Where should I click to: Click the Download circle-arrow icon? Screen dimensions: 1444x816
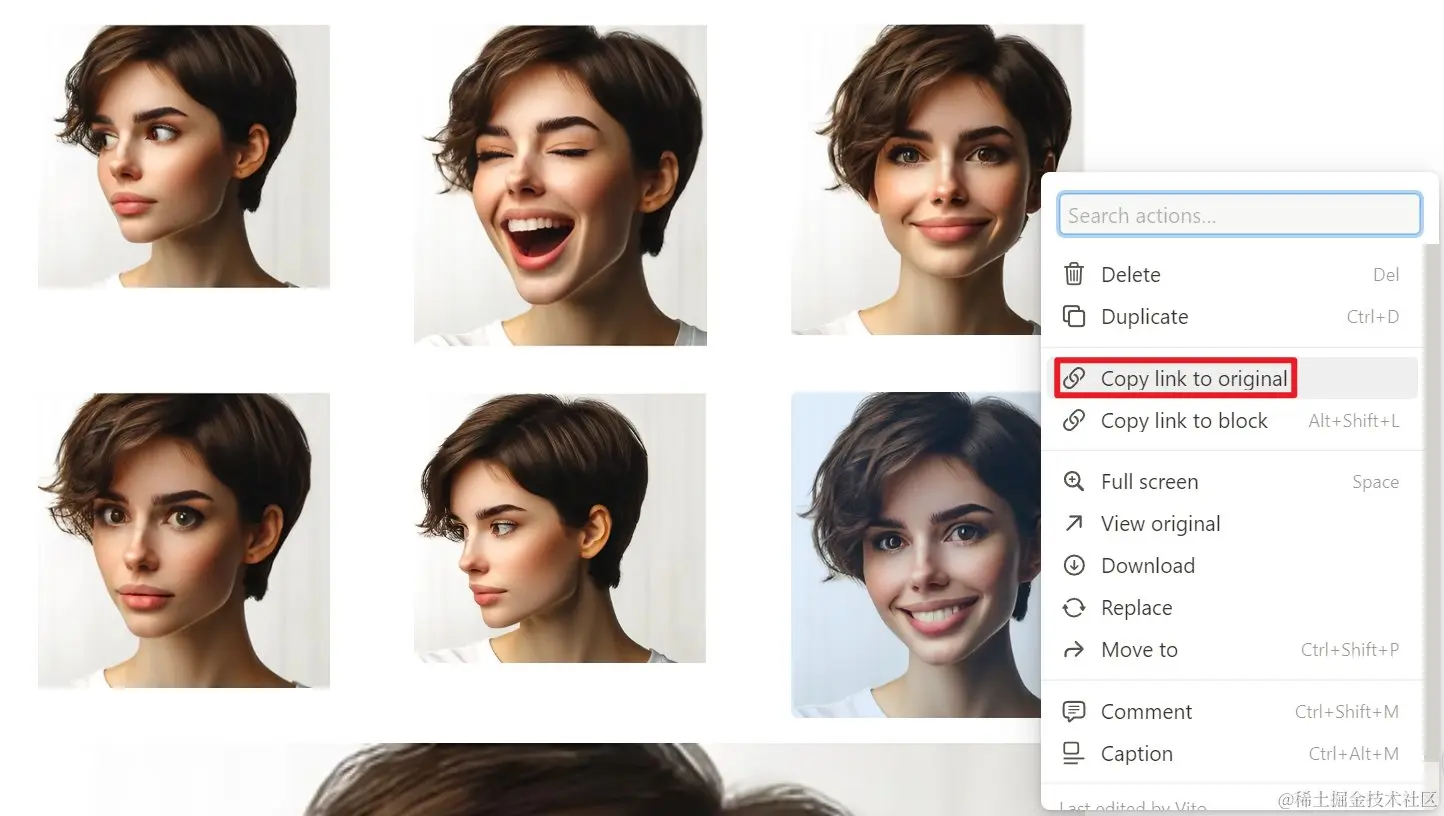[1074, 565]
